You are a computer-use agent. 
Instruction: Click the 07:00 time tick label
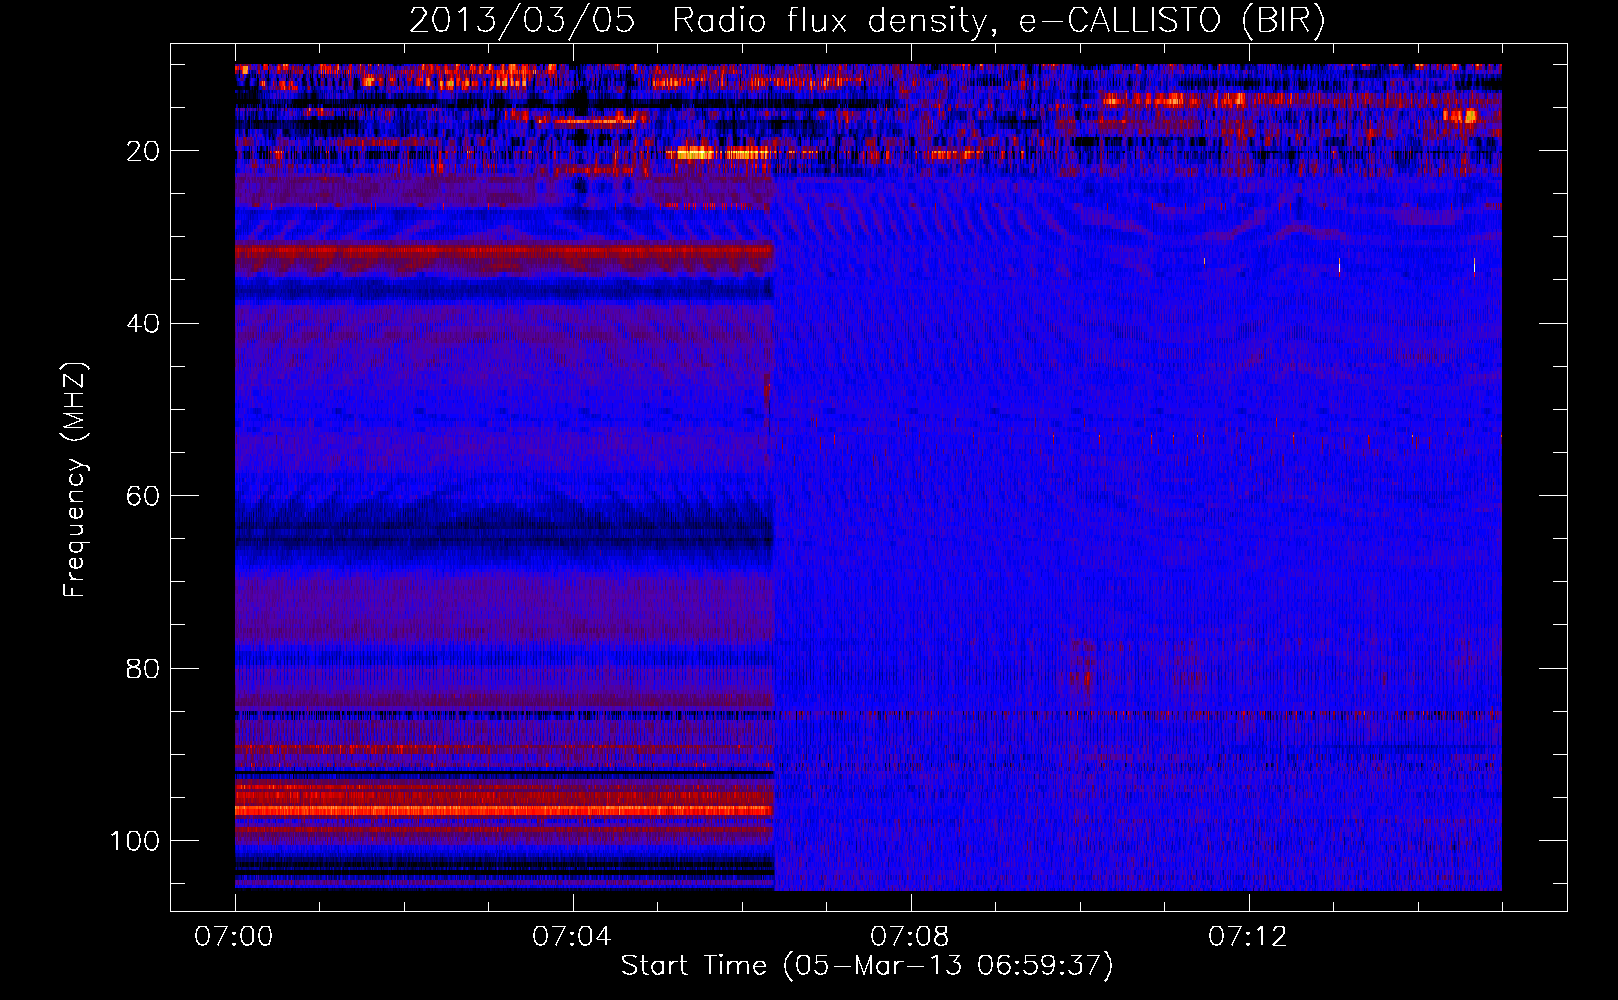click(234, 937)
